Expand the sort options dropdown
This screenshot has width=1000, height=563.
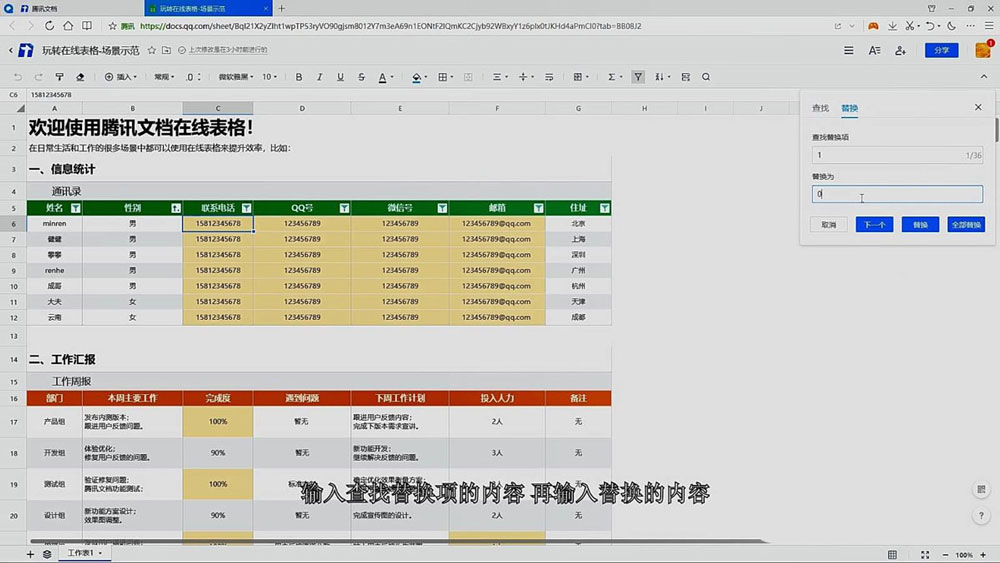[x=662, y=77]
